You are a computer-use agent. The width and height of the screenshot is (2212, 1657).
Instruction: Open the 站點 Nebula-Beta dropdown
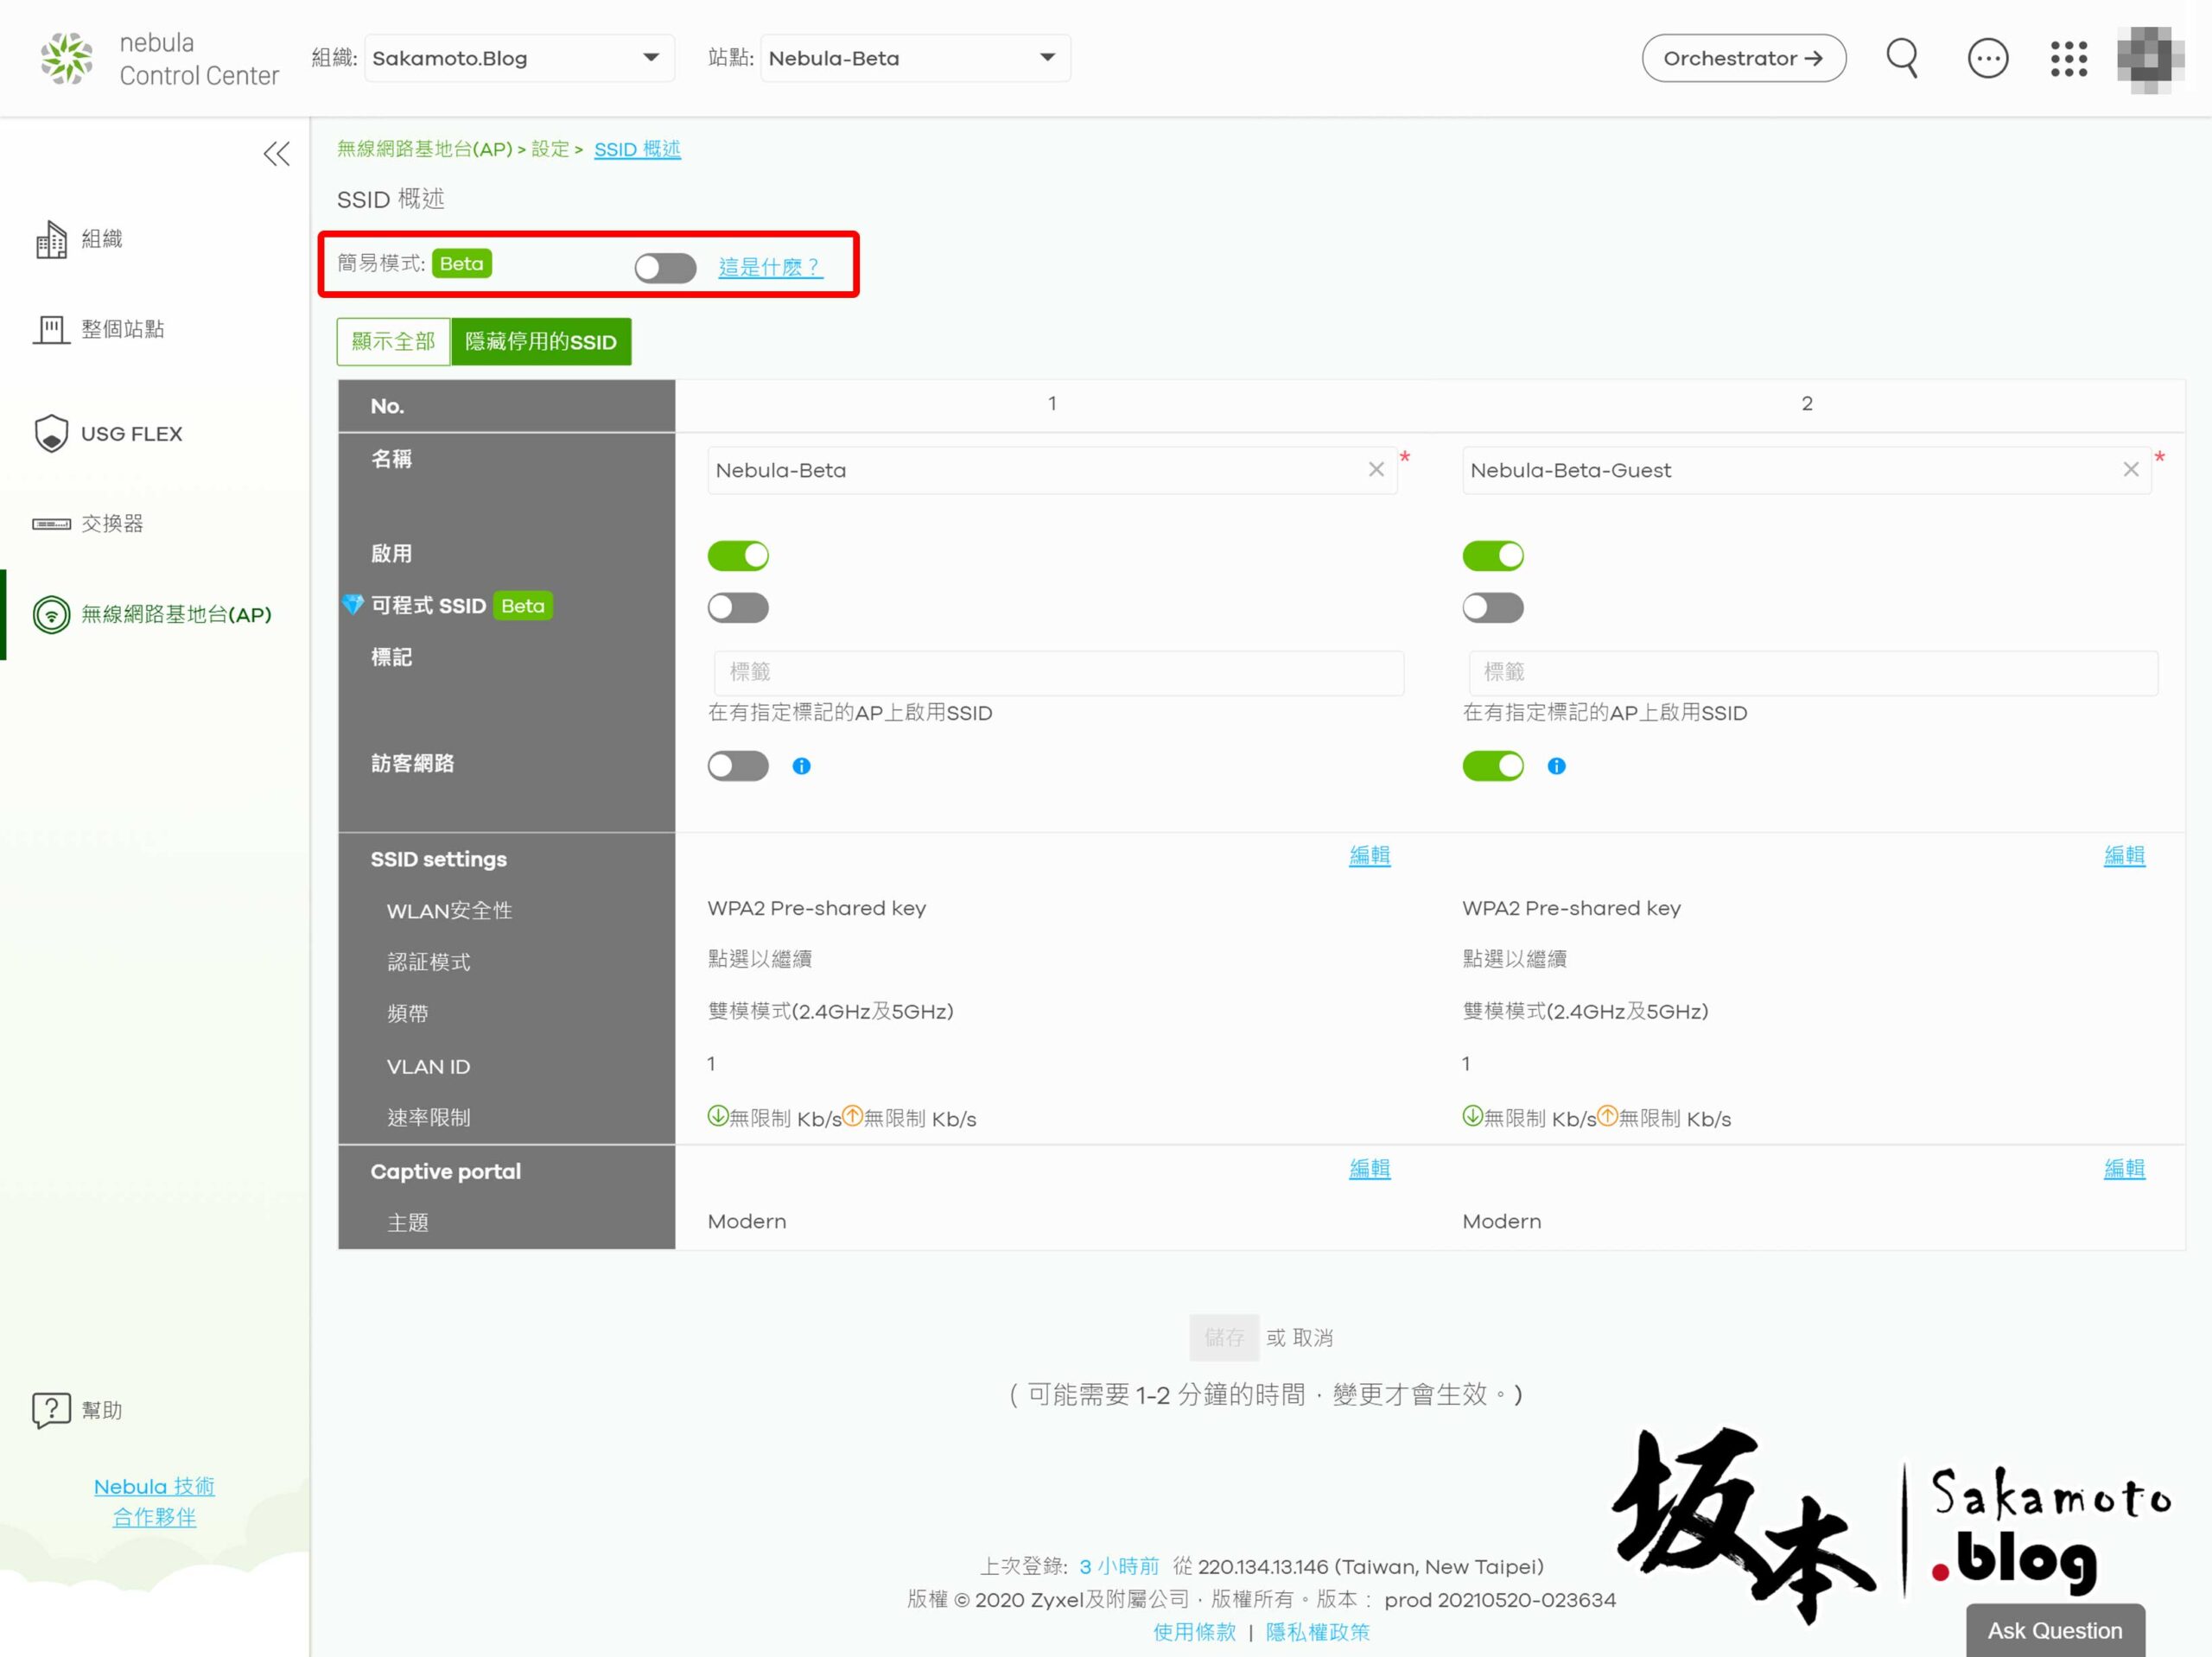pos(915,58)
